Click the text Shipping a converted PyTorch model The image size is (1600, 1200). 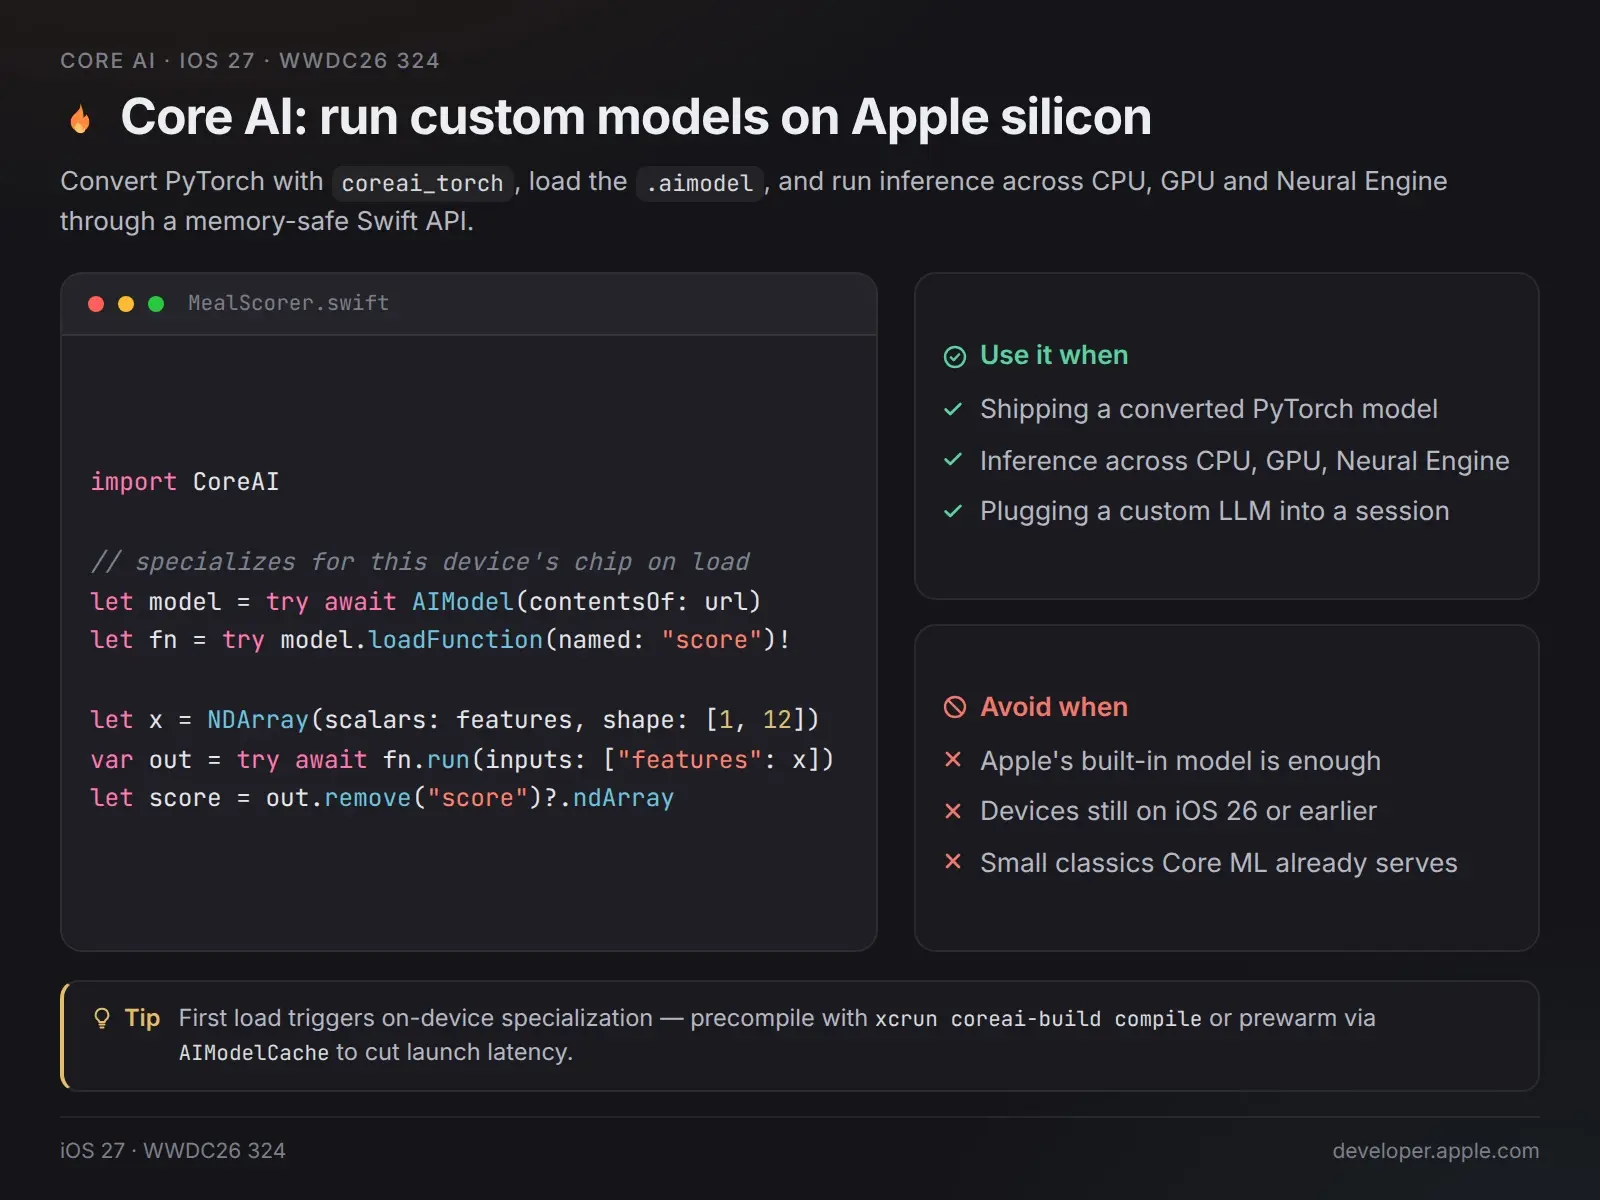coord(1209,409)
